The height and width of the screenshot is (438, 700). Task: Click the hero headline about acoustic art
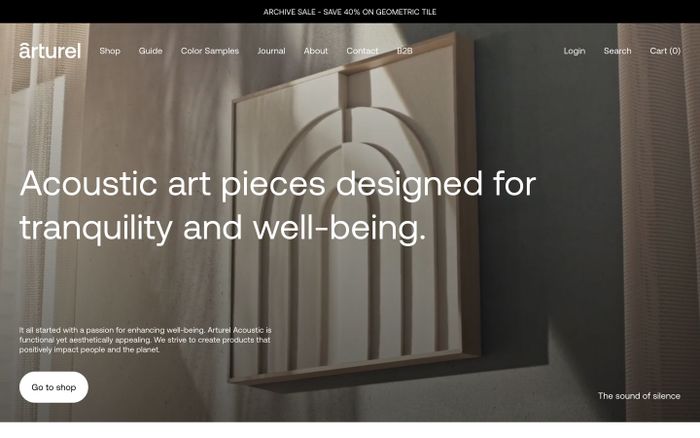[278, 206]
